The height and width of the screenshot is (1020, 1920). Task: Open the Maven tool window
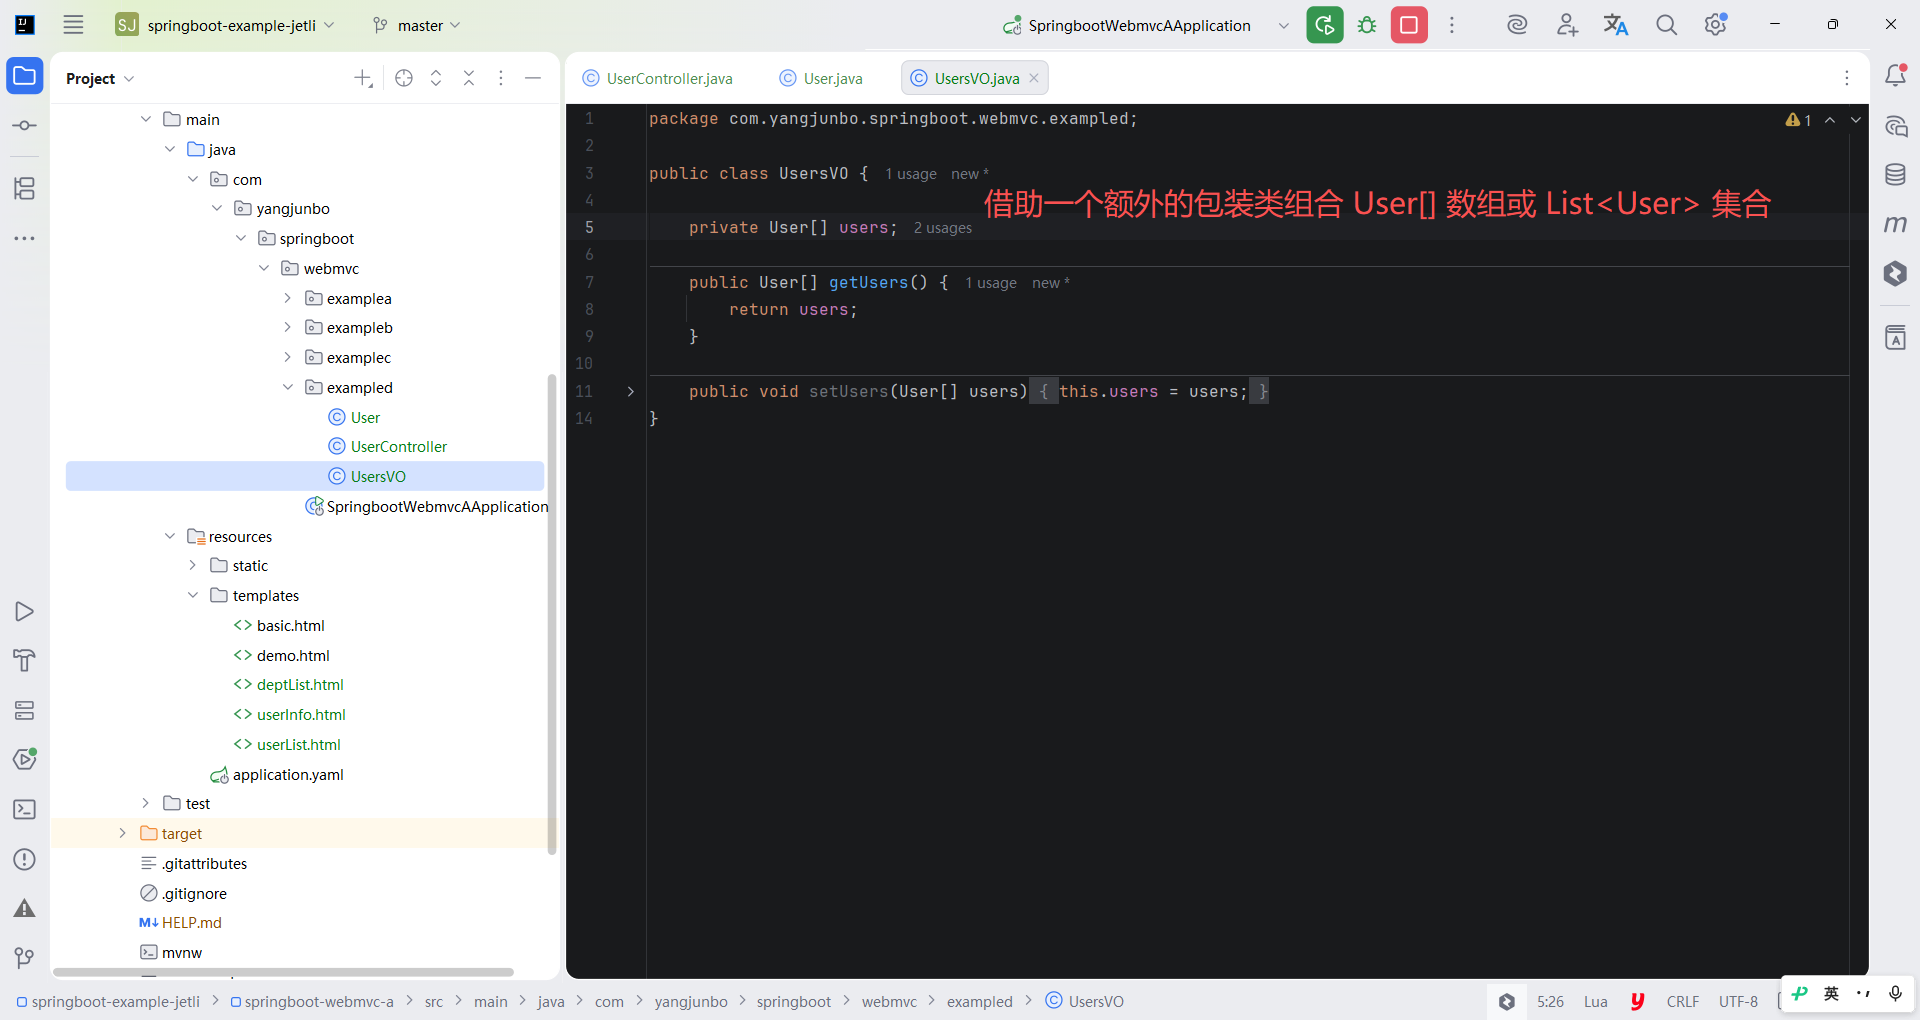(1895, 224)
